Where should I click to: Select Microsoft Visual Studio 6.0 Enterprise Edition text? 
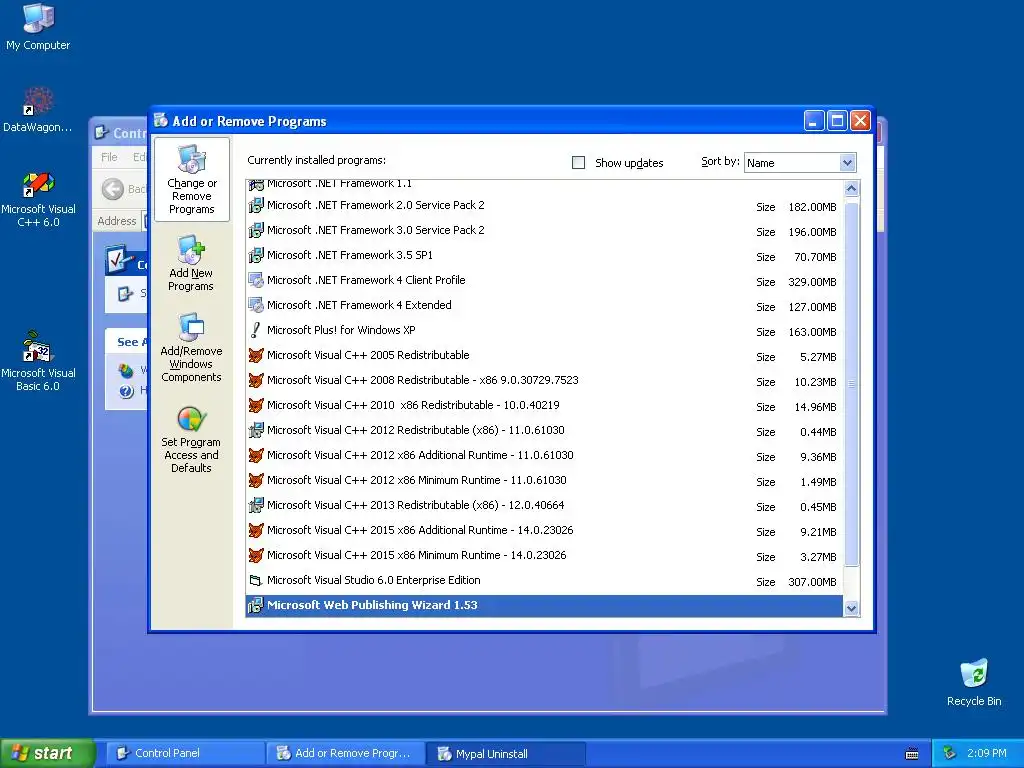[x=374, y=580]
